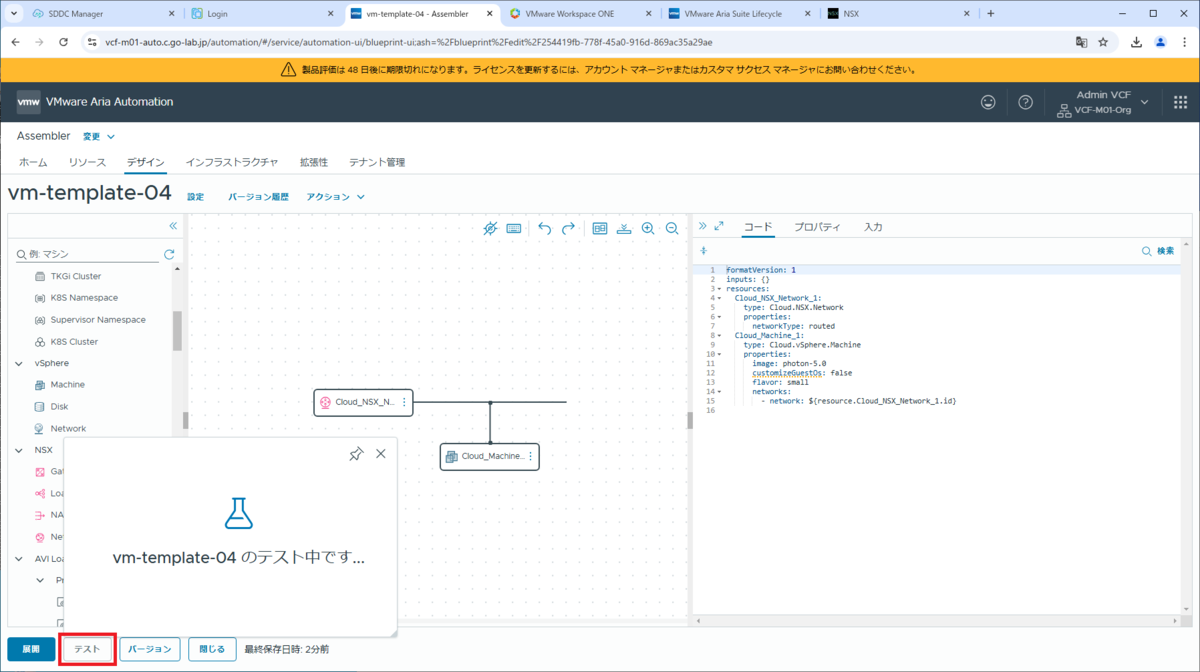The width and height of the screenshot is (1200, 672).
Task: Switch to the ホーム tab
Action: 33,162
